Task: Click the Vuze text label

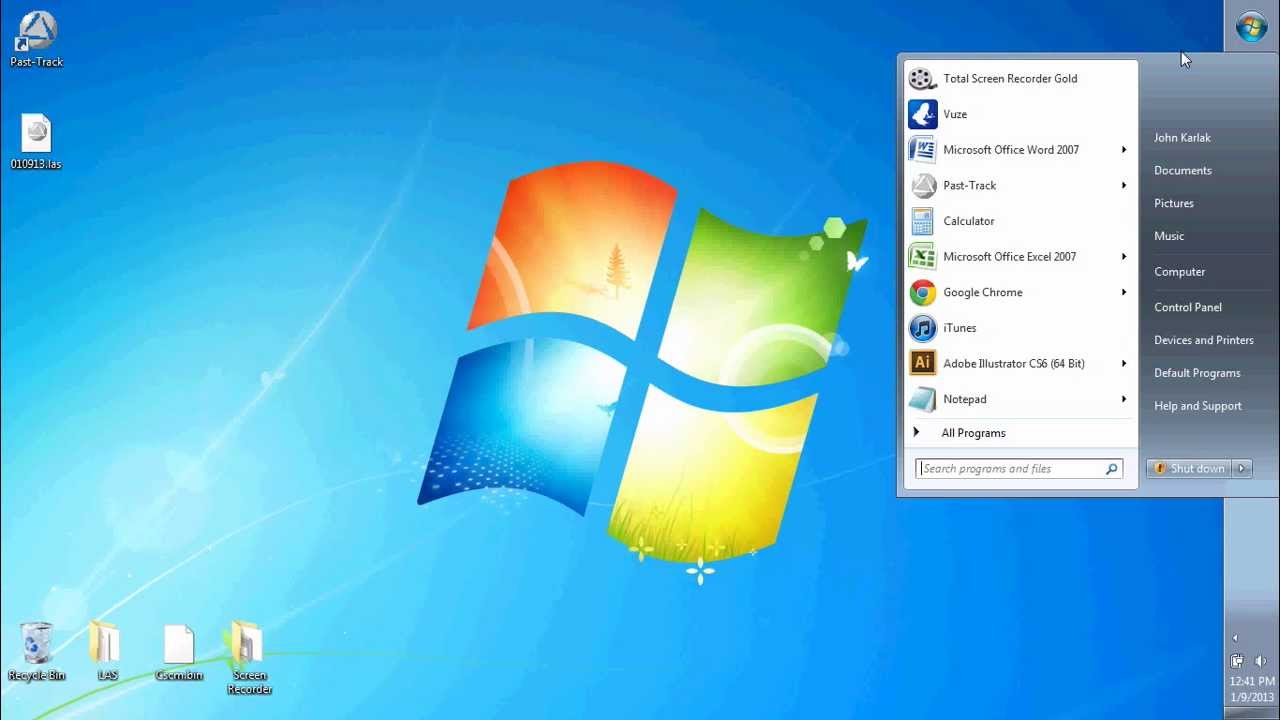Action: 955,115
